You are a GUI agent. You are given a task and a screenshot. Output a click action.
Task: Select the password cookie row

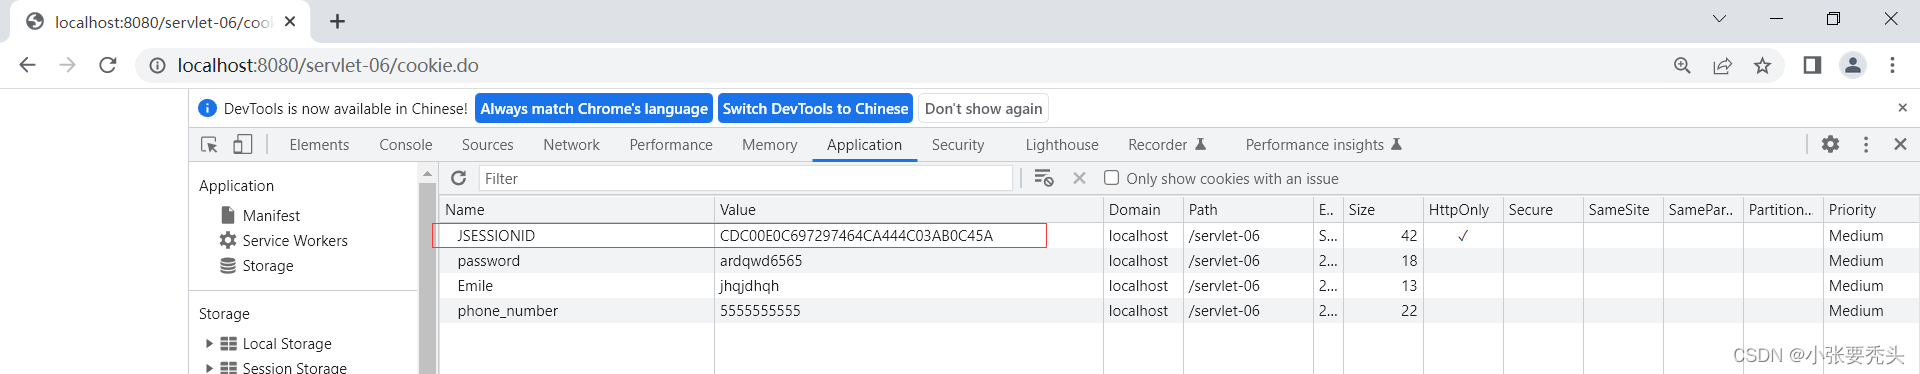[x=1179, y=260]
